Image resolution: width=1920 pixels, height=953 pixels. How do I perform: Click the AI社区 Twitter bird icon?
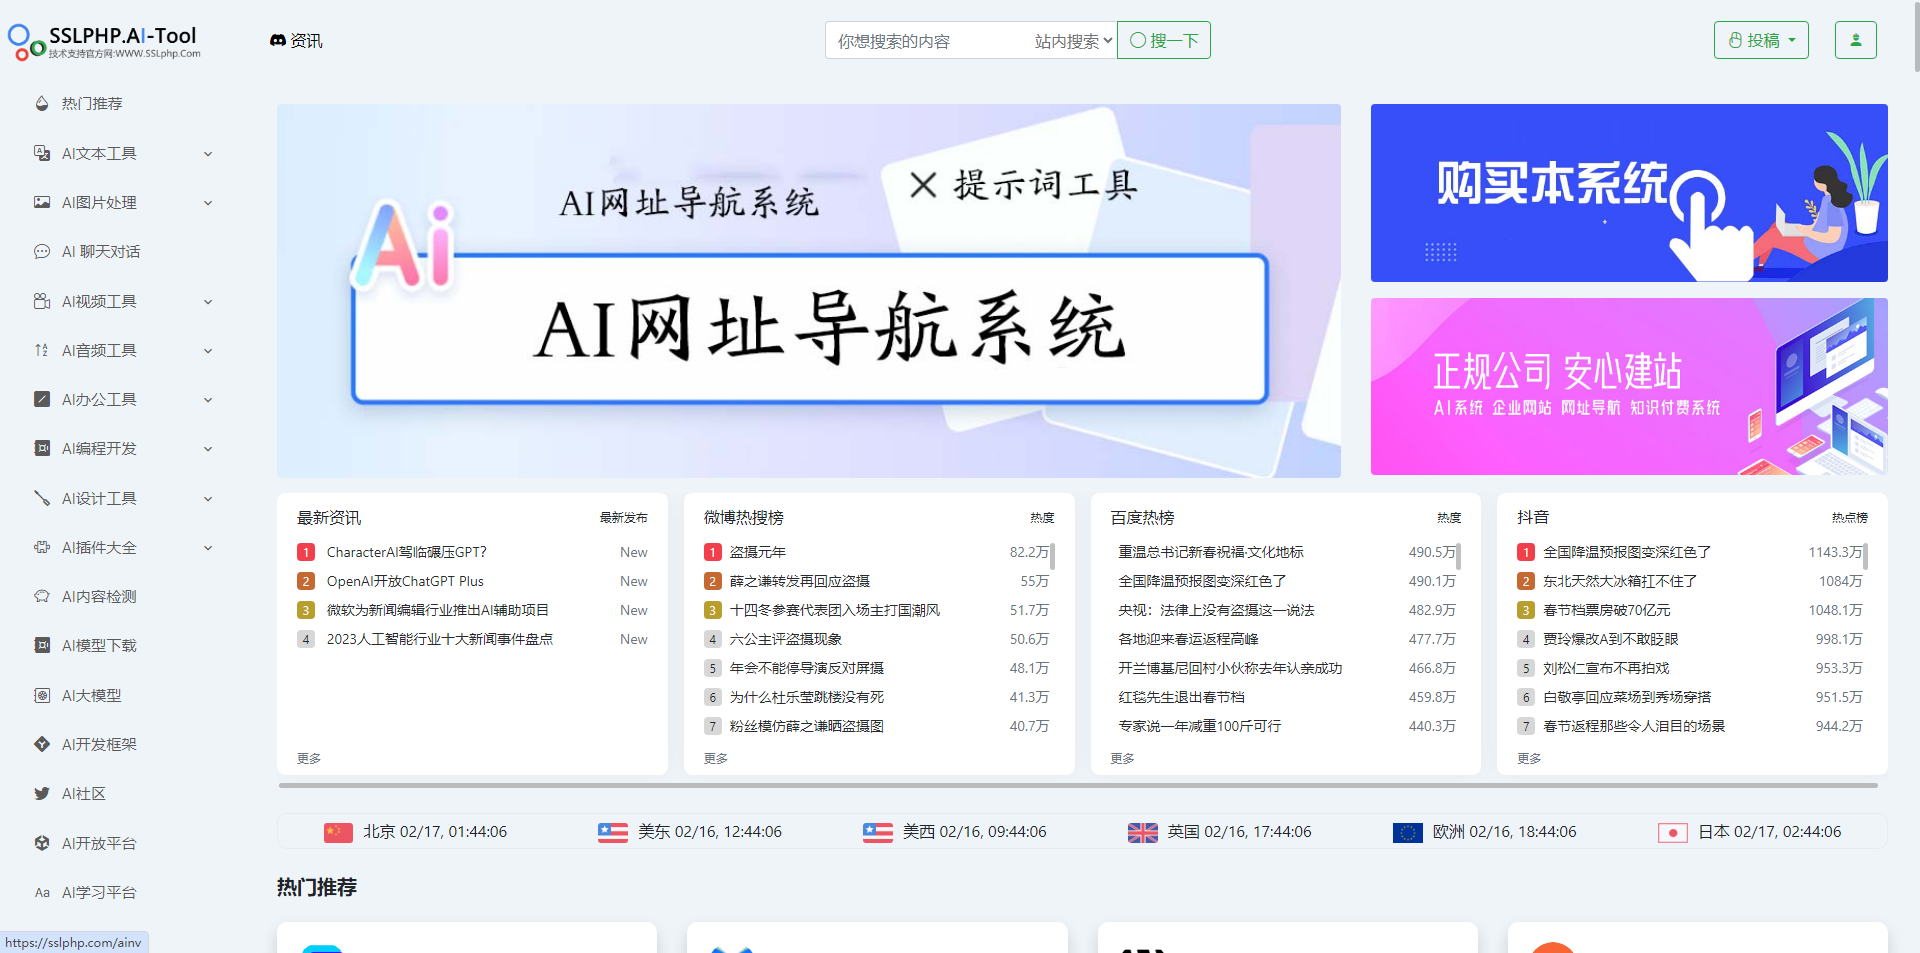pos(42,794)
